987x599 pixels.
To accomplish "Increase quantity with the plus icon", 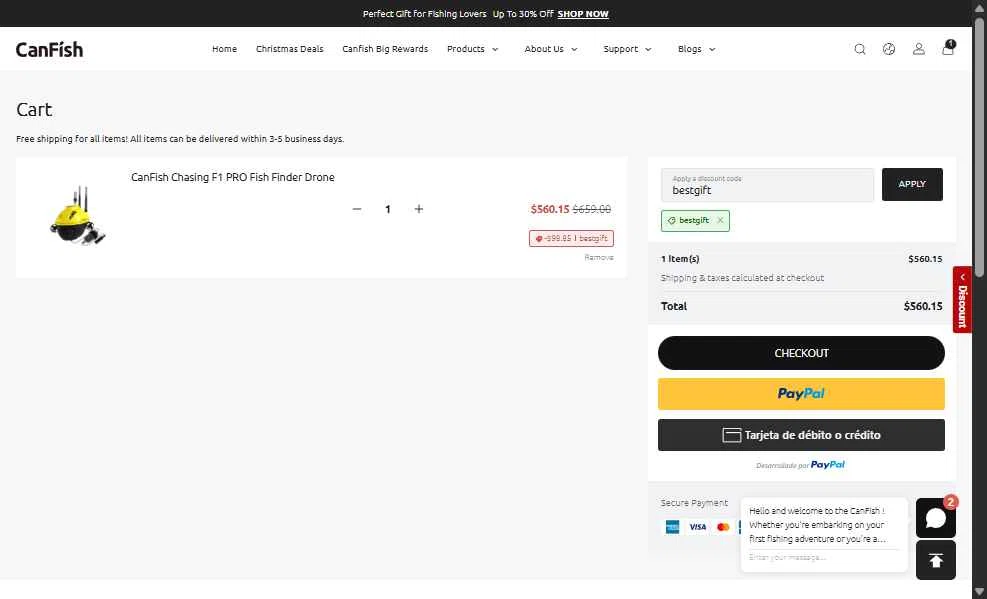I will [419, 209].
